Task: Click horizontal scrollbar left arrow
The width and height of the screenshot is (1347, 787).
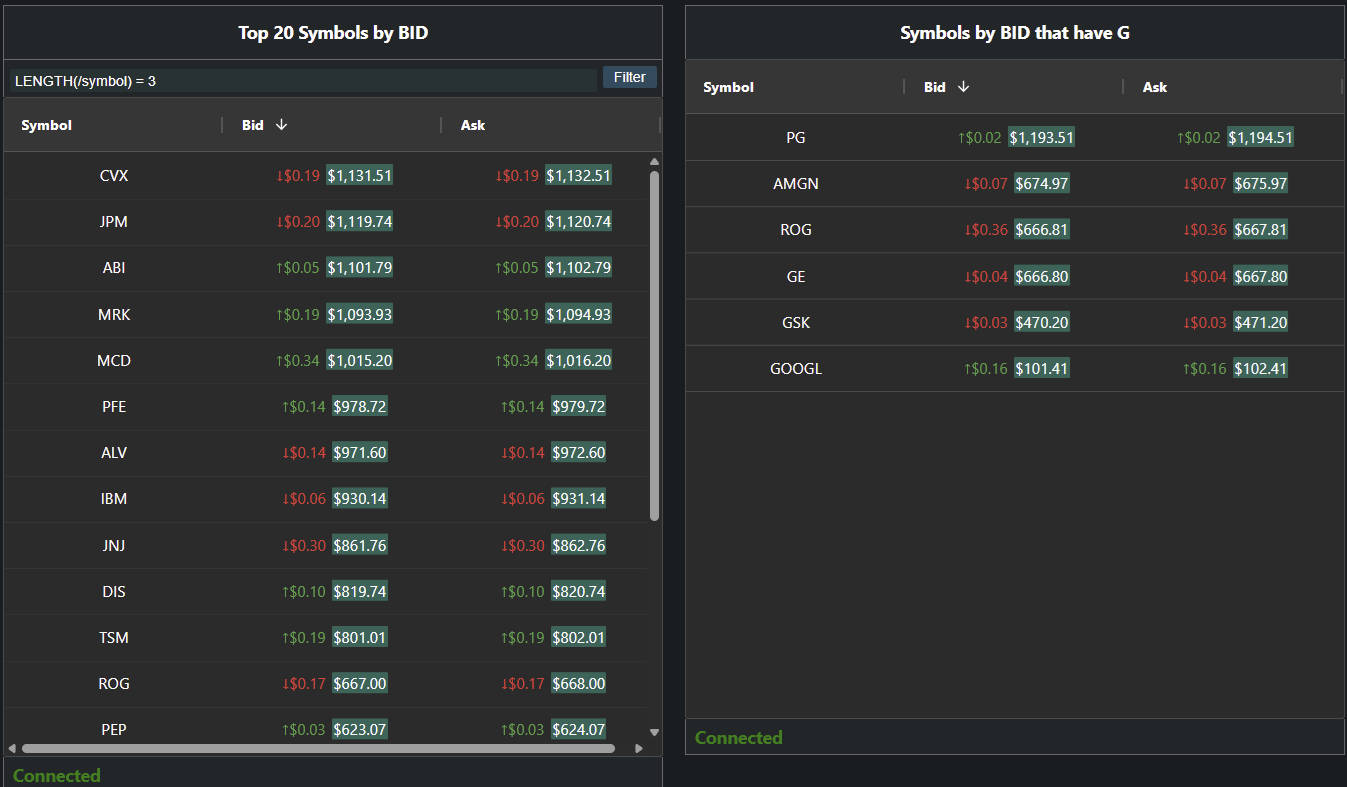Action: pyautogui.click(x=12, y=748)
